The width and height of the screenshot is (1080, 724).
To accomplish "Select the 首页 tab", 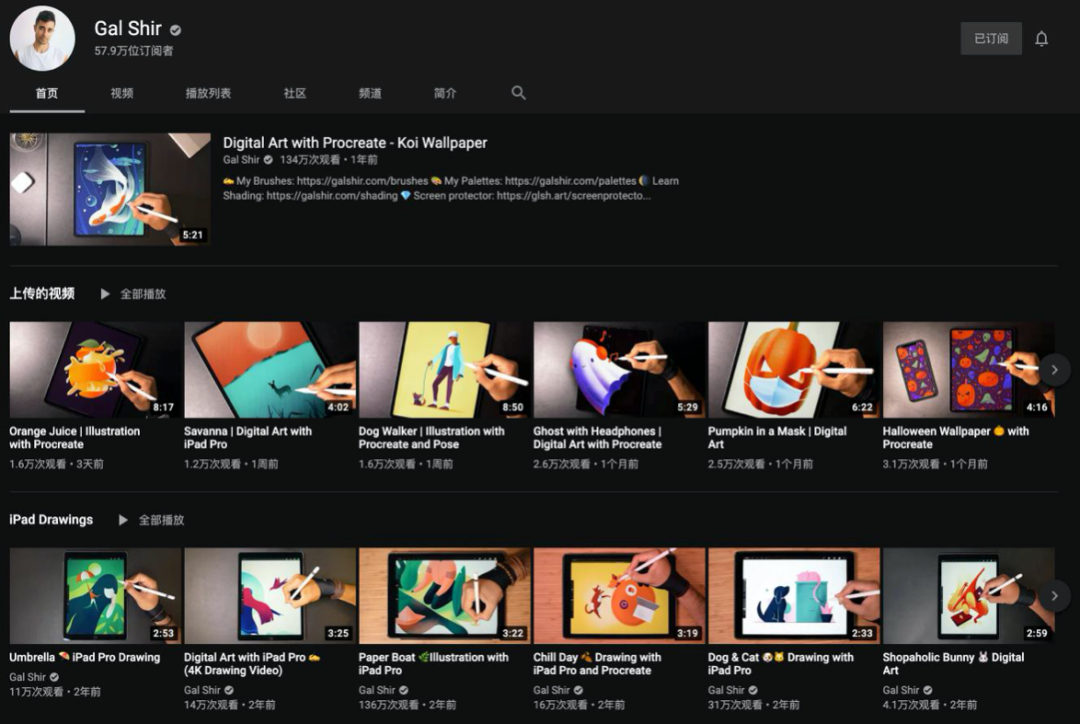I will 47,93.
